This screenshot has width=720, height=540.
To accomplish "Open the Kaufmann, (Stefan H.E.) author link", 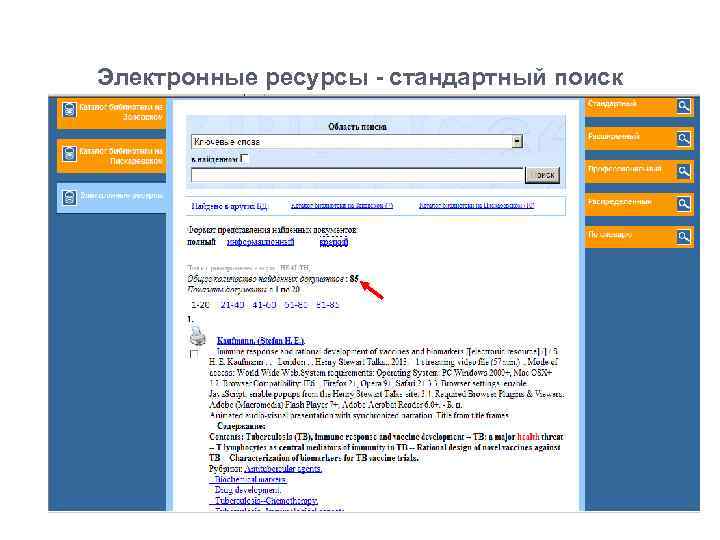I will point(260,341).
